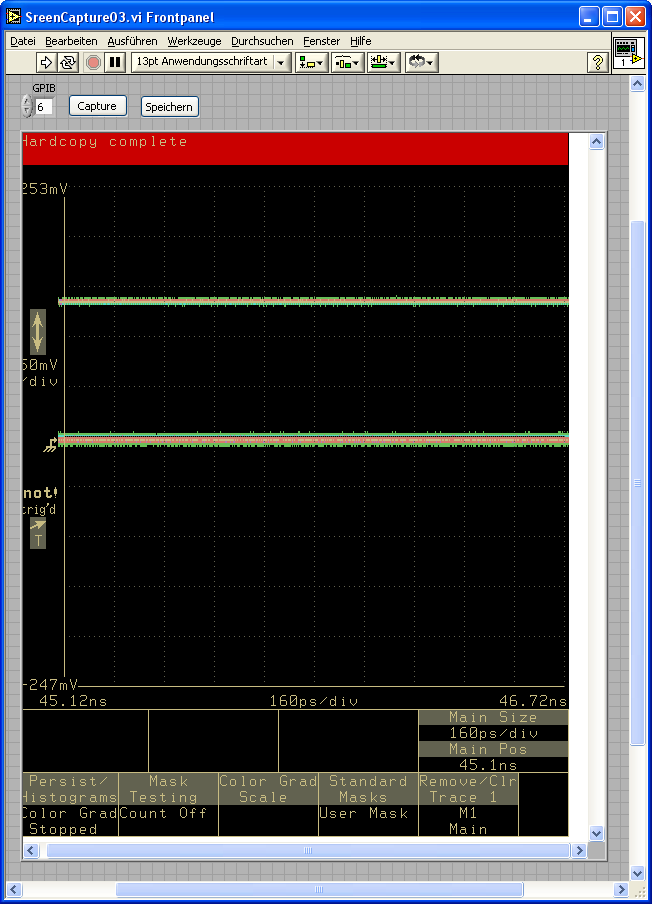
Task: Click window scrollbar down arrow
Action: coord(637,873)
